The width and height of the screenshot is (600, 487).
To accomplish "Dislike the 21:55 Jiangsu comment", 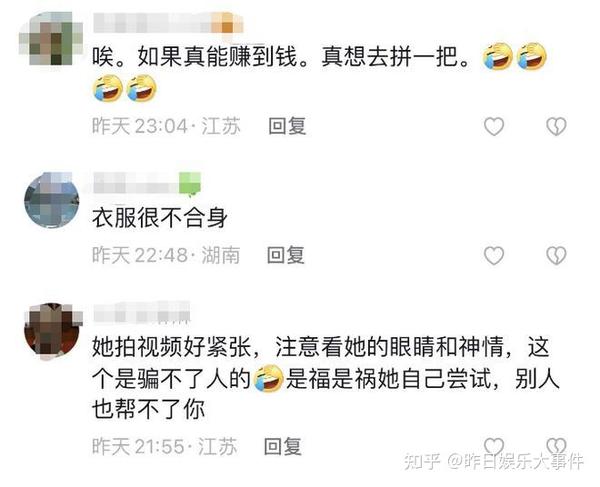I will pyautogui.click(x=556, y=446).
